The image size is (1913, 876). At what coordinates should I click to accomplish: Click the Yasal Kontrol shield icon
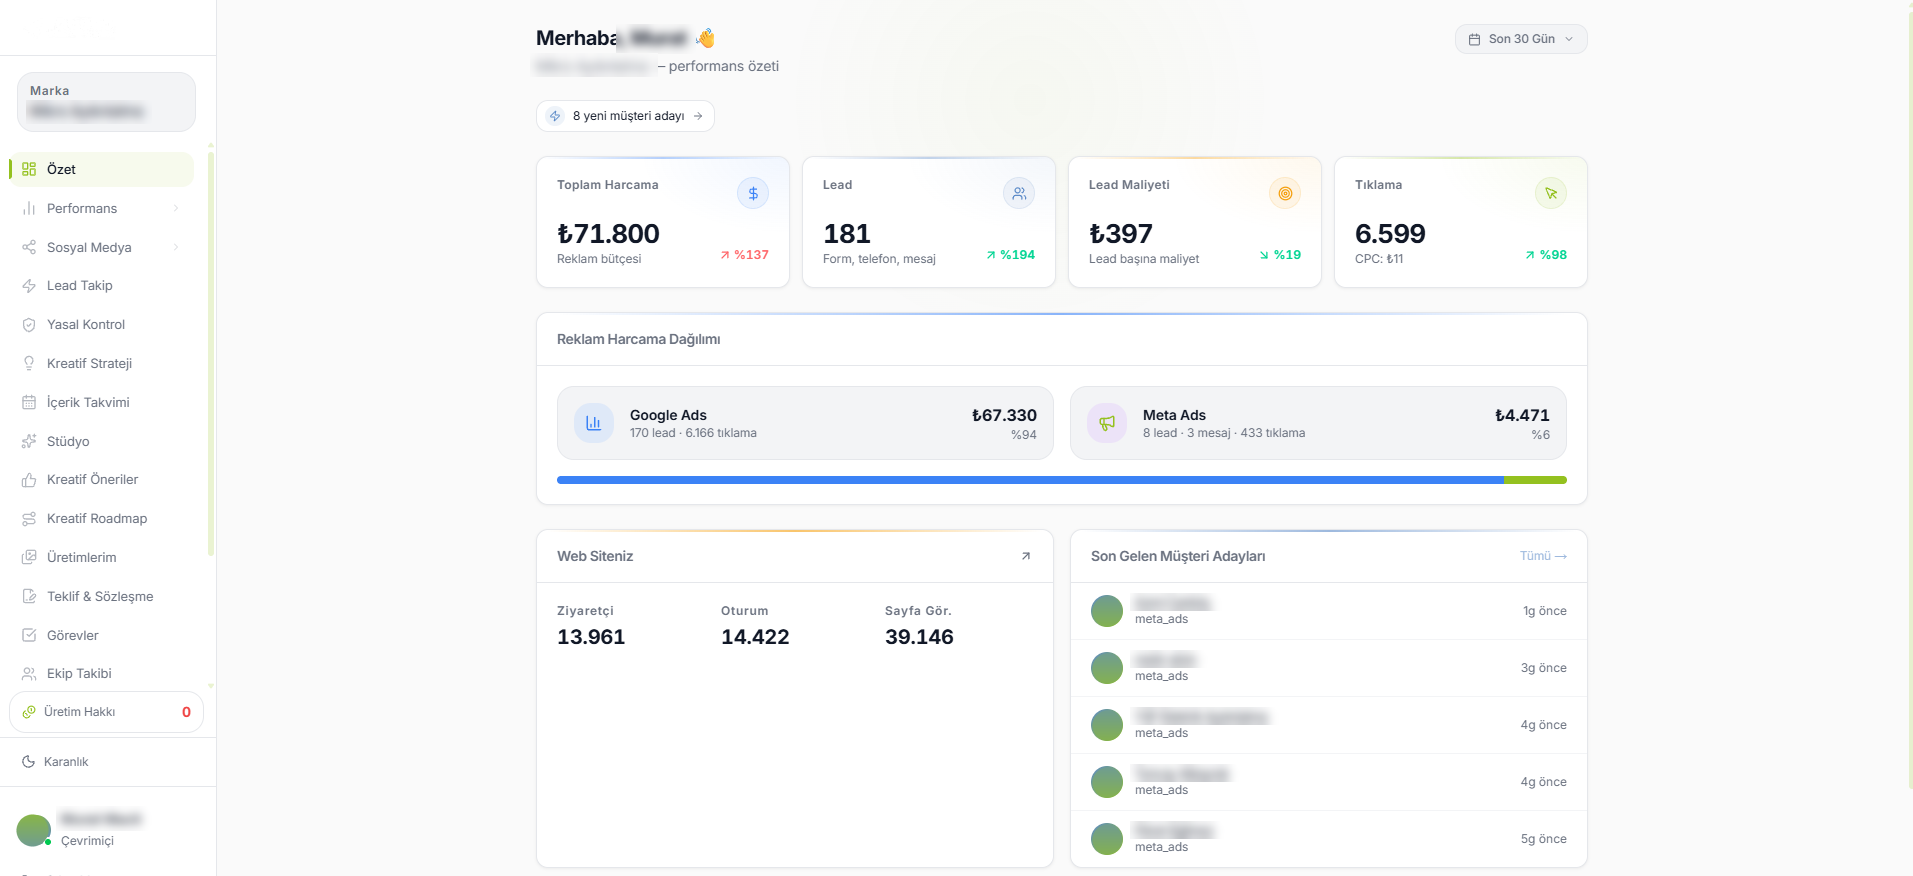click(x=29, y=325)
